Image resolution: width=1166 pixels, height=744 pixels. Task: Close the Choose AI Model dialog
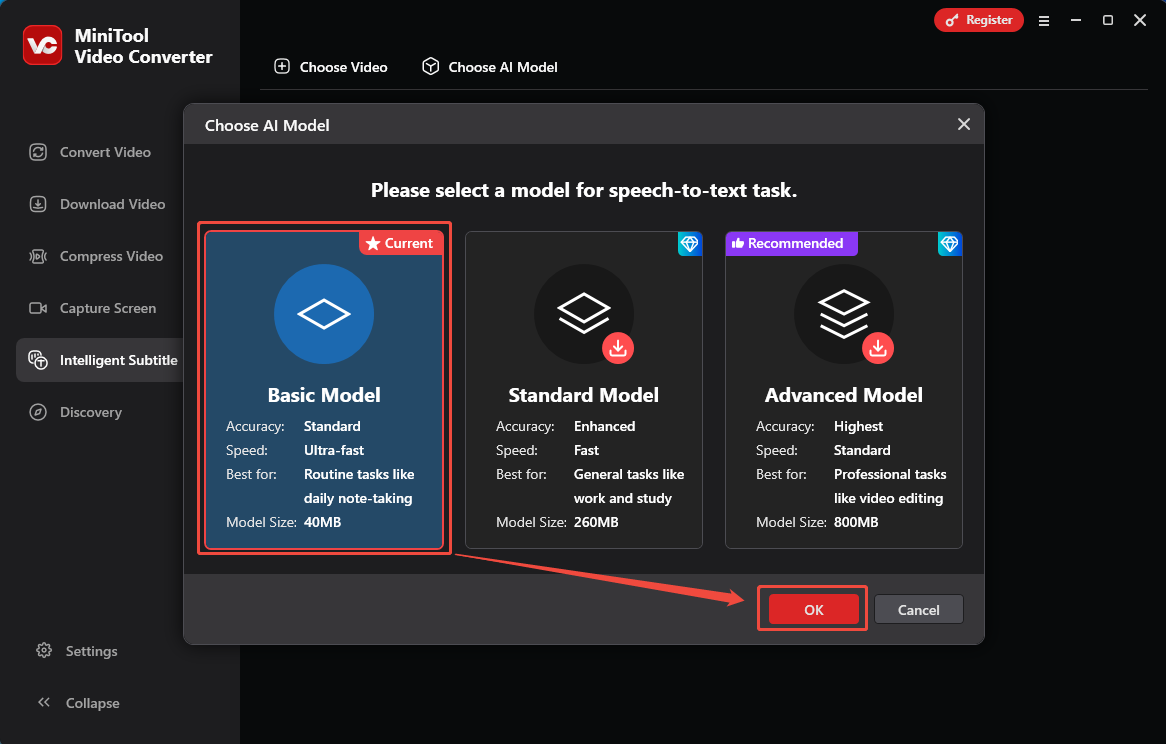[x=963, y=124]
